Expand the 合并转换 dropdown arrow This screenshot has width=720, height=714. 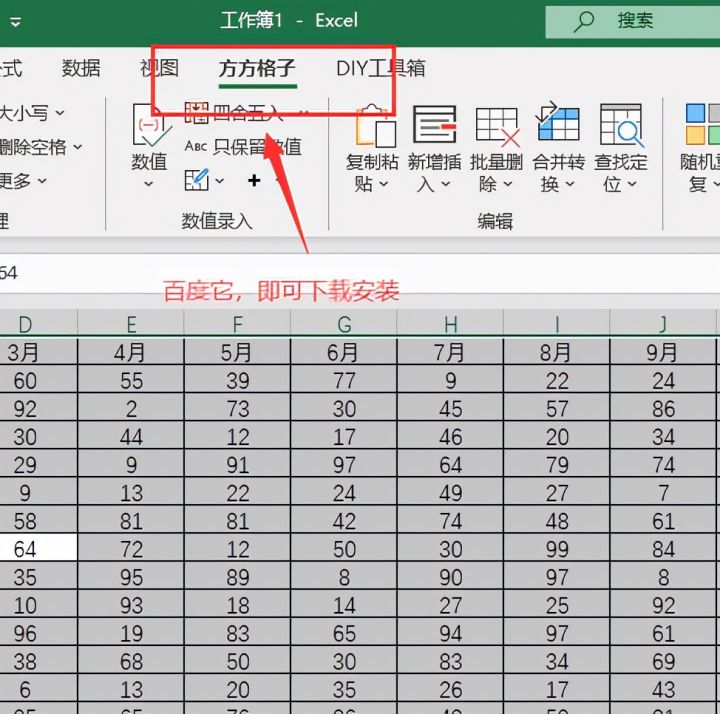click(x=570, y=184)
